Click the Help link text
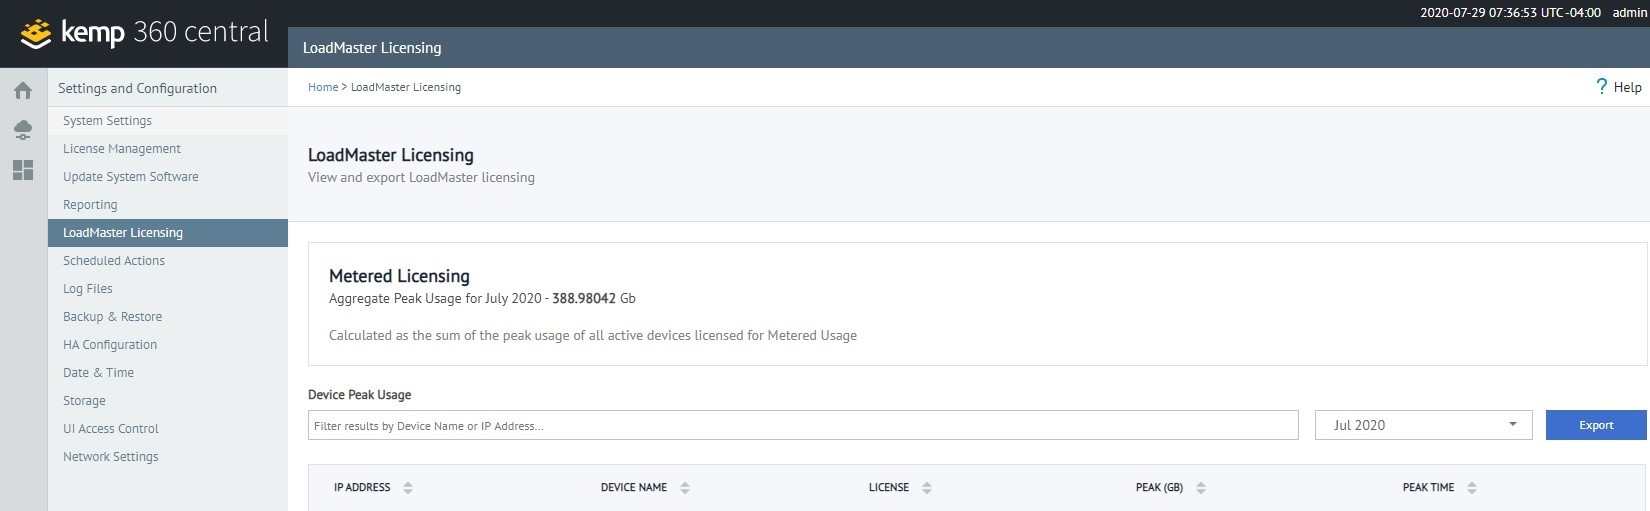 pyautogui.click(x=1627, y=87)
